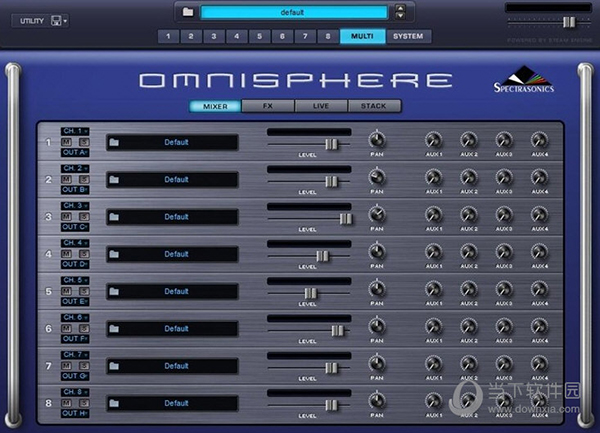The width and height of the screenshot is (600, 433).
Task: Open patch browser folder in channel 5
Action: [114, 292]
